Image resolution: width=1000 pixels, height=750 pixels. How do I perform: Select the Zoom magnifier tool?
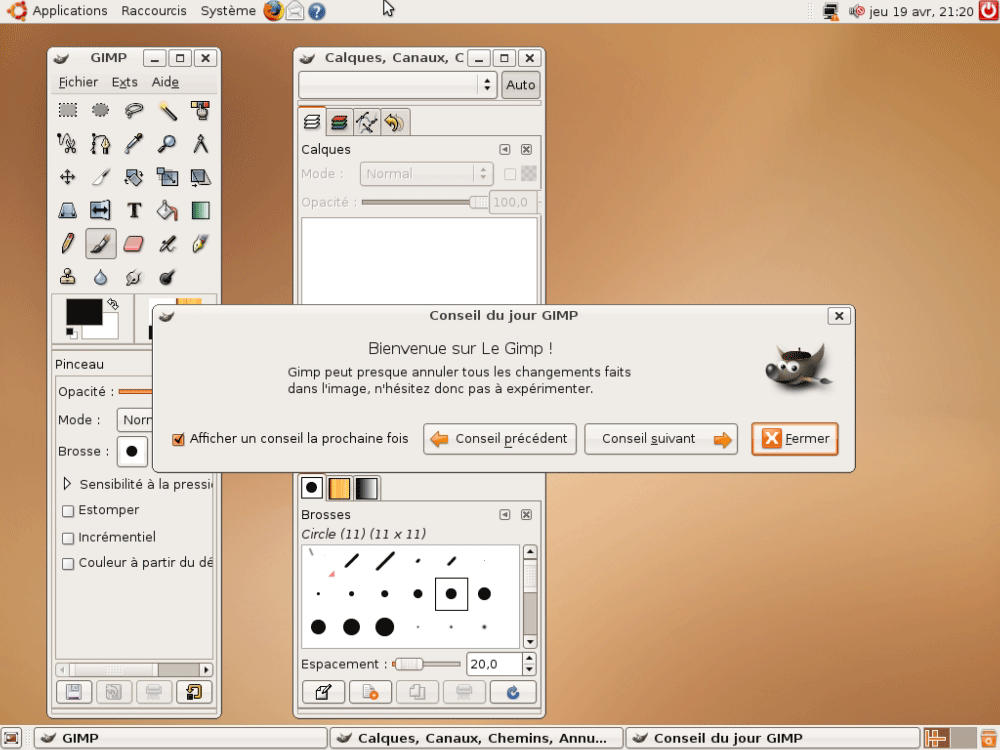(167, 143)
